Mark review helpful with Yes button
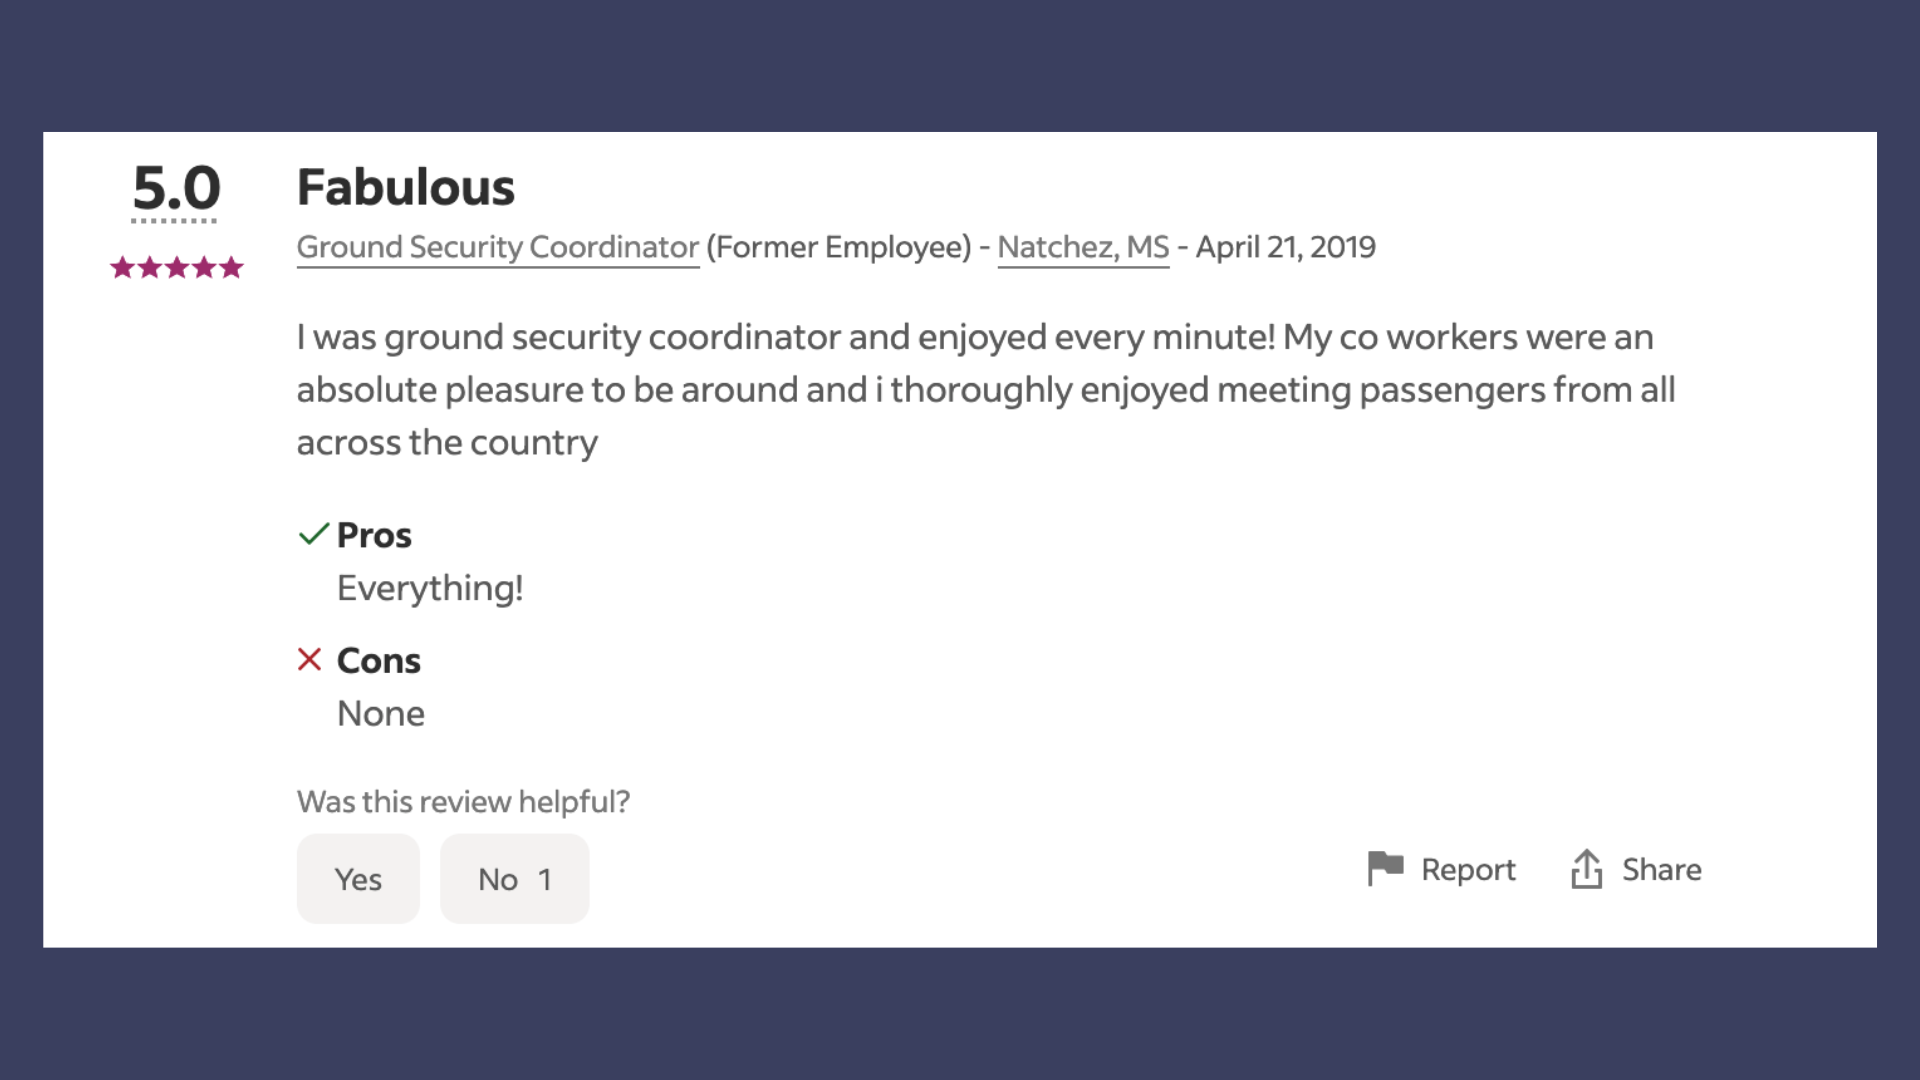 358,879
